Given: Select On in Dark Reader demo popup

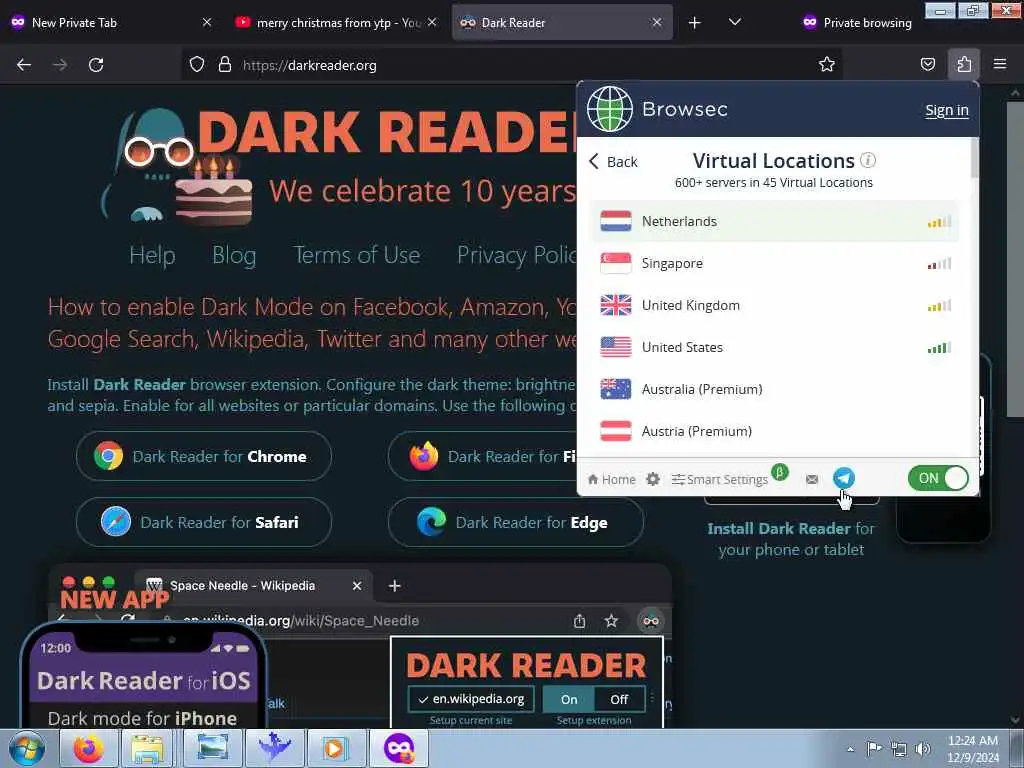Looking at the screenshot, I should coord(569,699).
